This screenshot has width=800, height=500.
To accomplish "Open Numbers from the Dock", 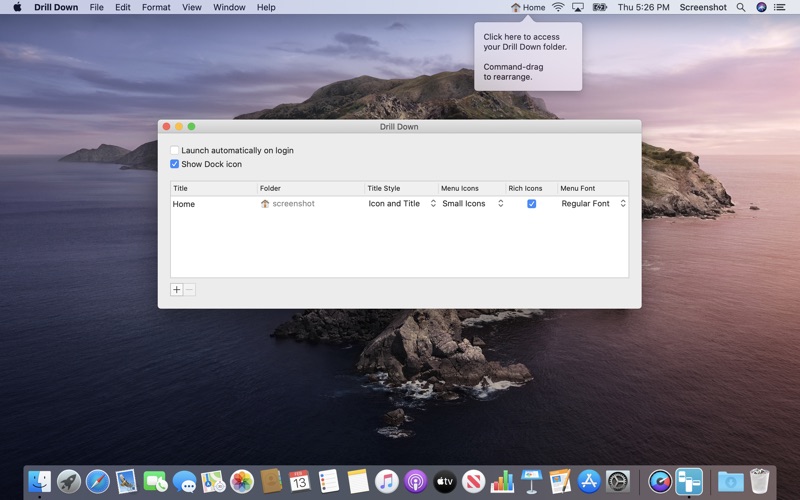I will coord(502,481).
